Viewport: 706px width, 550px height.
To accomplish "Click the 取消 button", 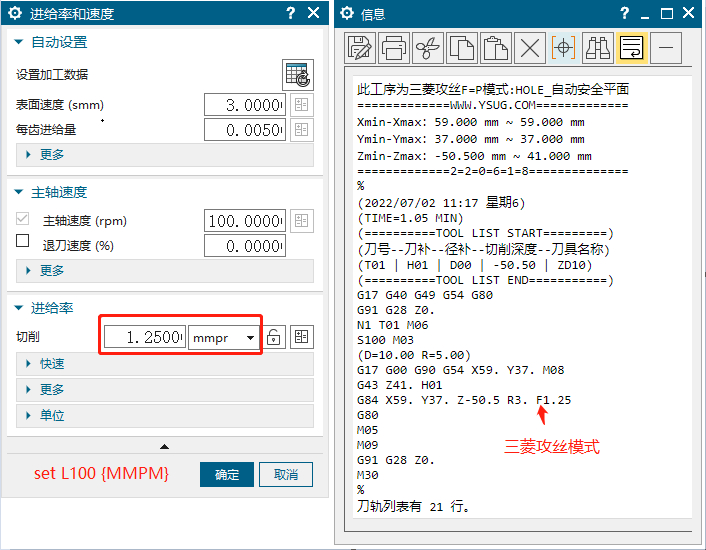I will click(285, 474).
